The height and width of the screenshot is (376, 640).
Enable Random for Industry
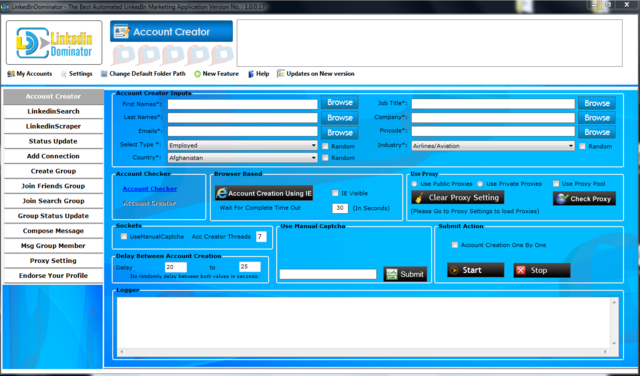click(582, 146)
